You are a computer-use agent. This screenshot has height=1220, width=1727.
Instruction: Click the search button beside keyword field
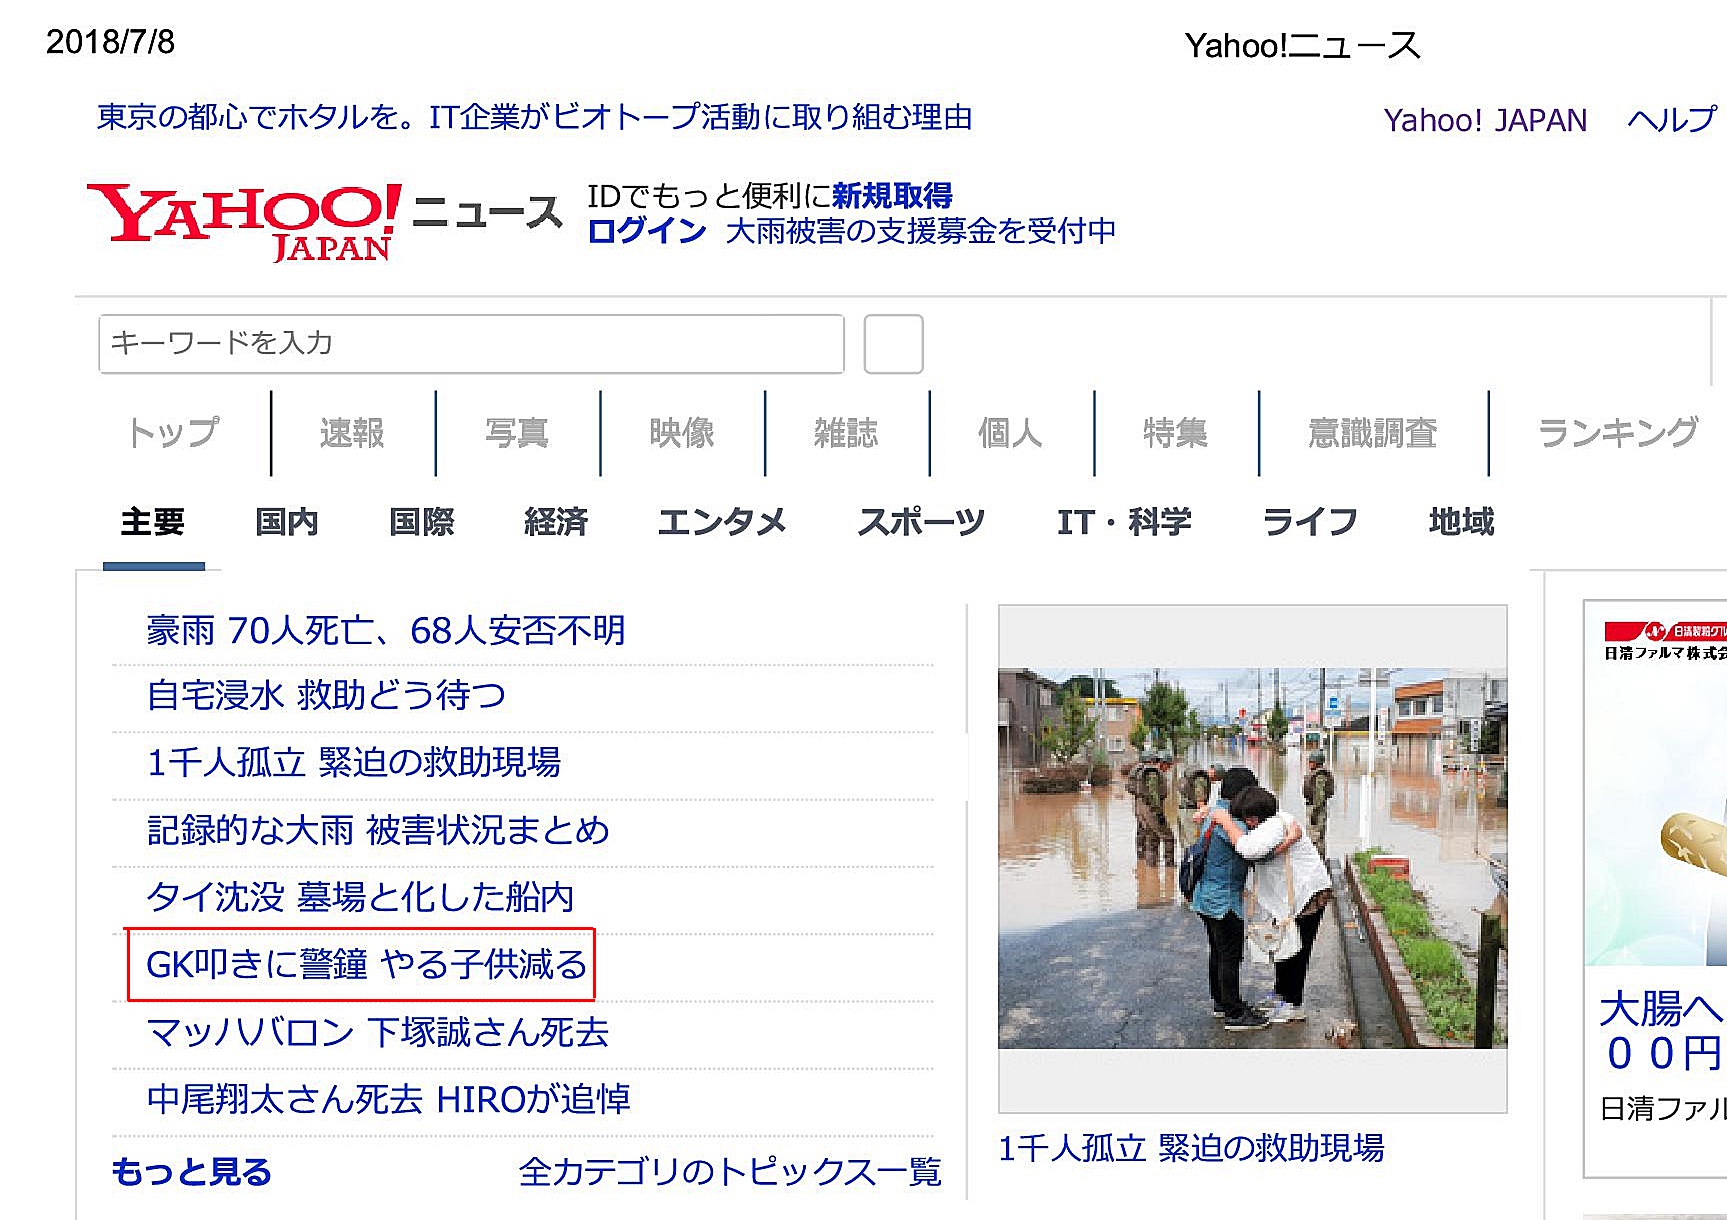tap(892, 344)
